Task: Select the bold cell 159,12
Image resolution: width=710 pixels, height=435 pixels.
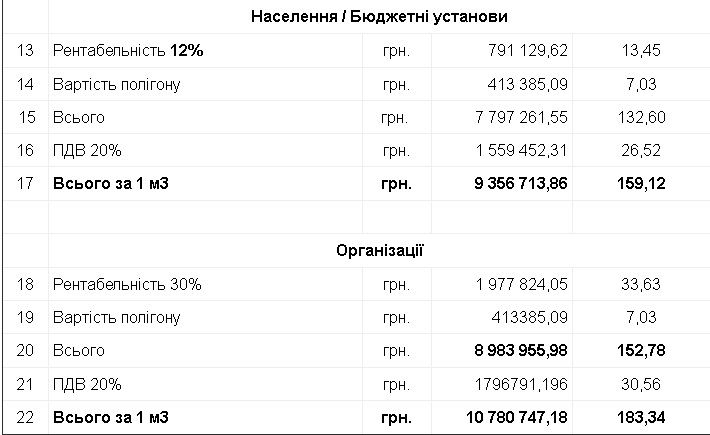Action: tap(641, 183)
